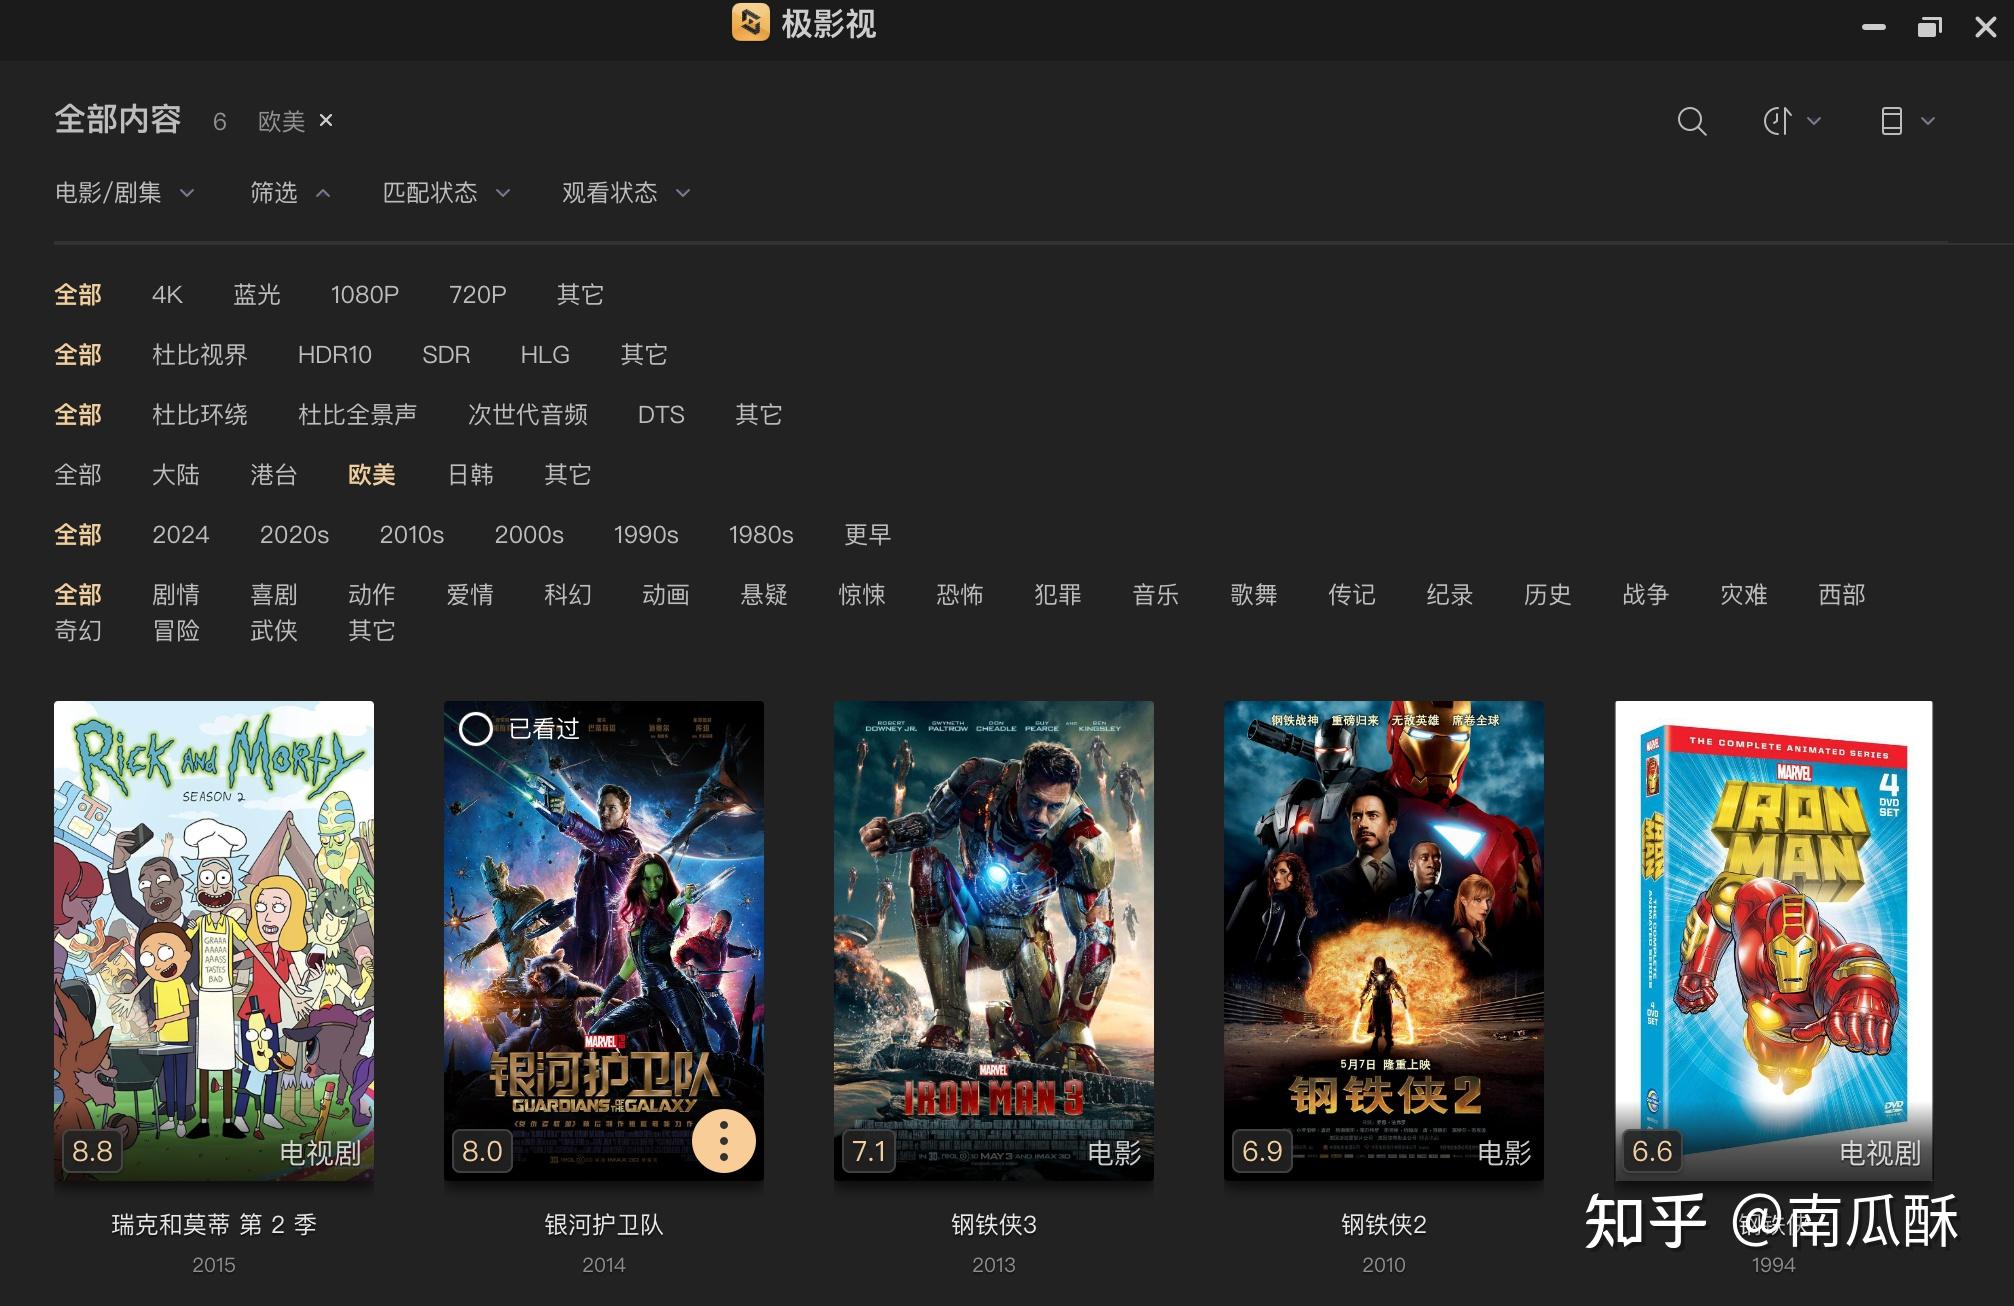Filter genre by 悬疑
The image size is (2014, 1306).
click(764, 594)
